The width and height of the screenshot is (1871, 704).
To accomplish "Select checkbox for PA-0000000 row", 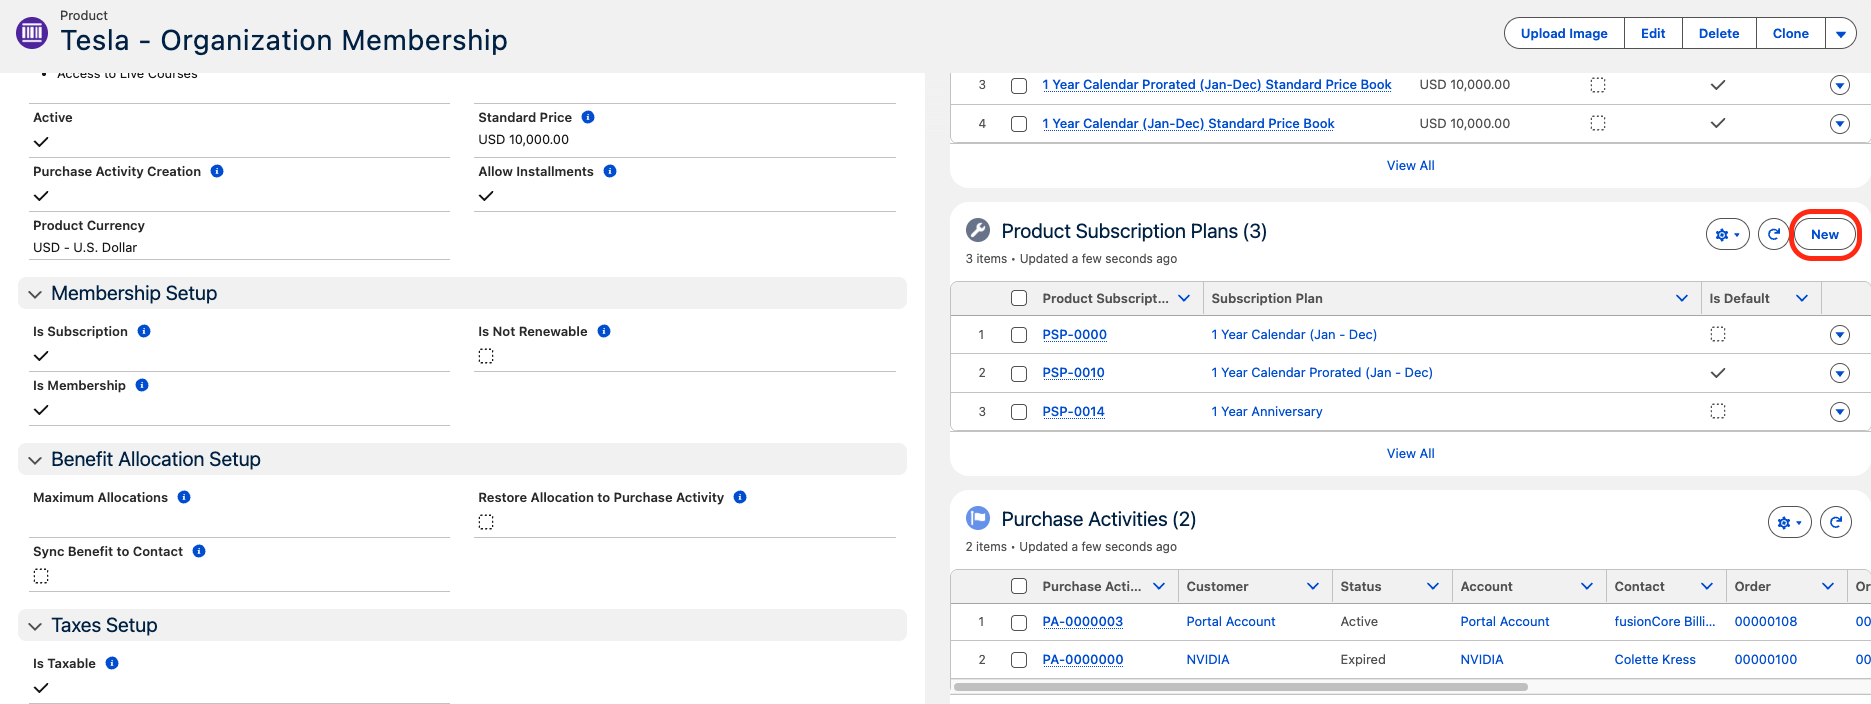I will [x=1019, y=660].
